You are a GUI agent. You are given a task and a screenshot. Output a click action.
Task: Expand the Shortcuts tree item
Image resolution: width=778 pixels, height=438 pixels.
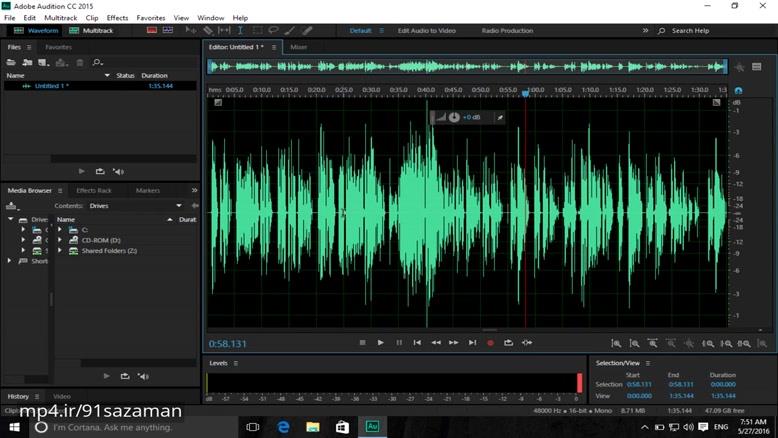pos(10,261)
